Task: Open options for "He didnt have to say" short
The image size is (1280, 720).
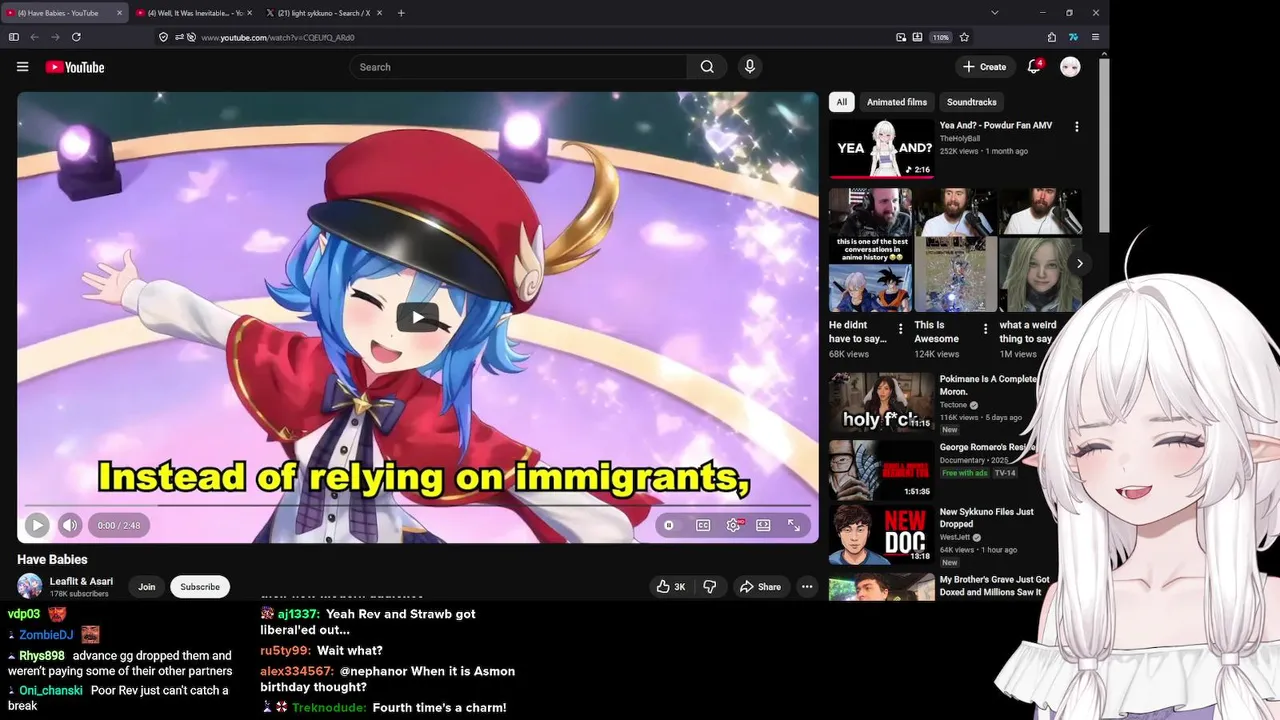Action: coord(900,328)
